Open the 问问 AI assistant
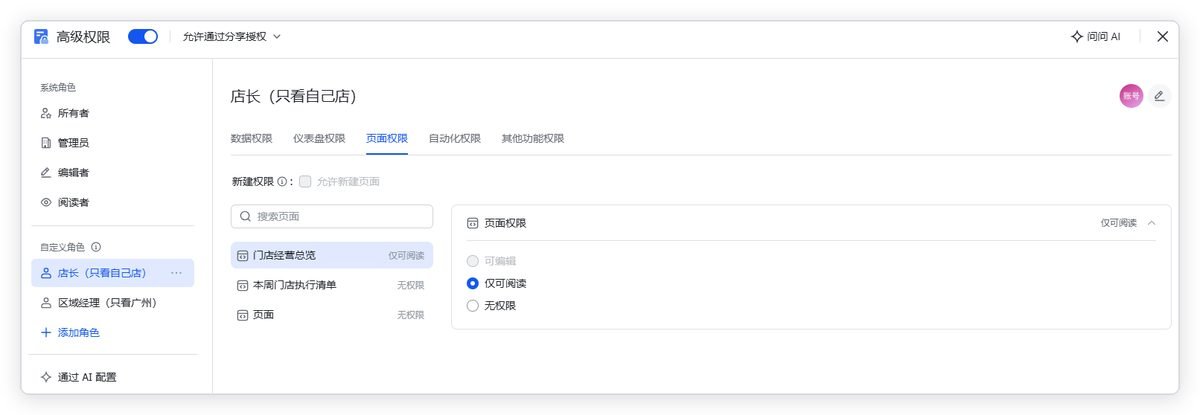This screenshot has width=1200, height=415. 1096,36
